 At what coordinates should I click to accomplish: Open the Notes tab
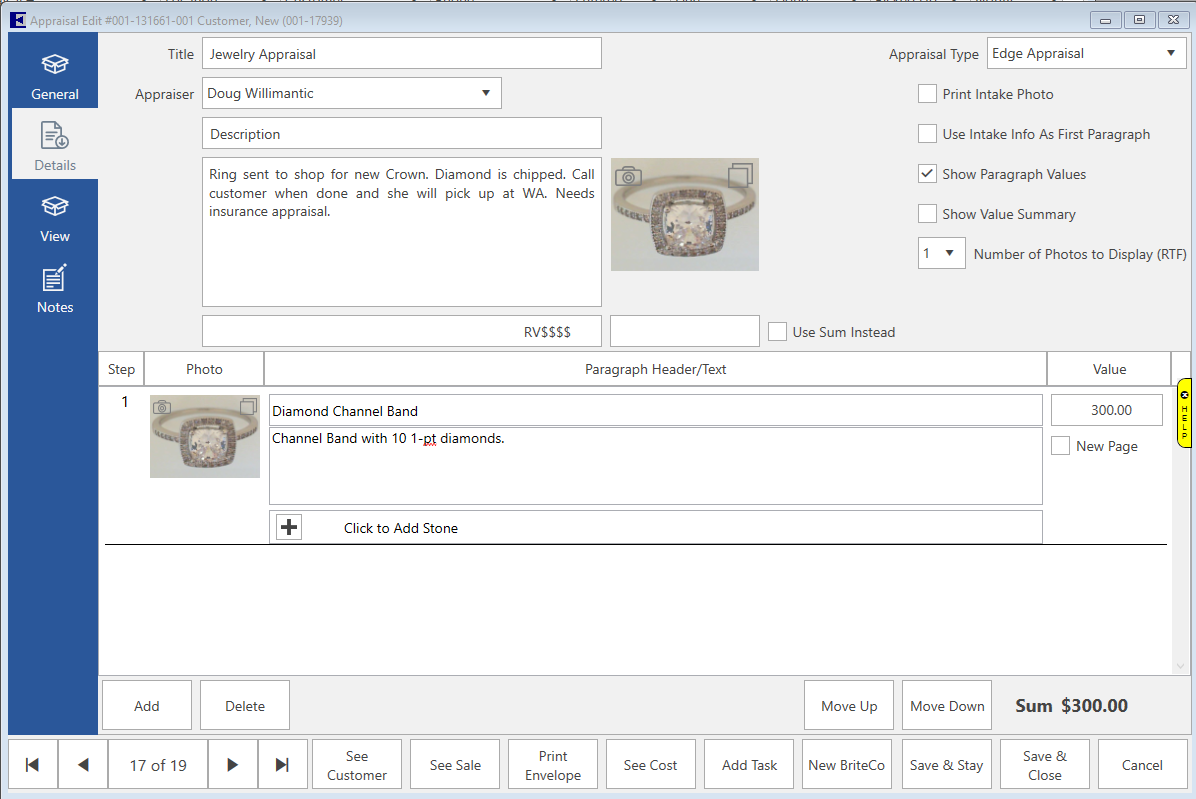[x=55, y=291]
